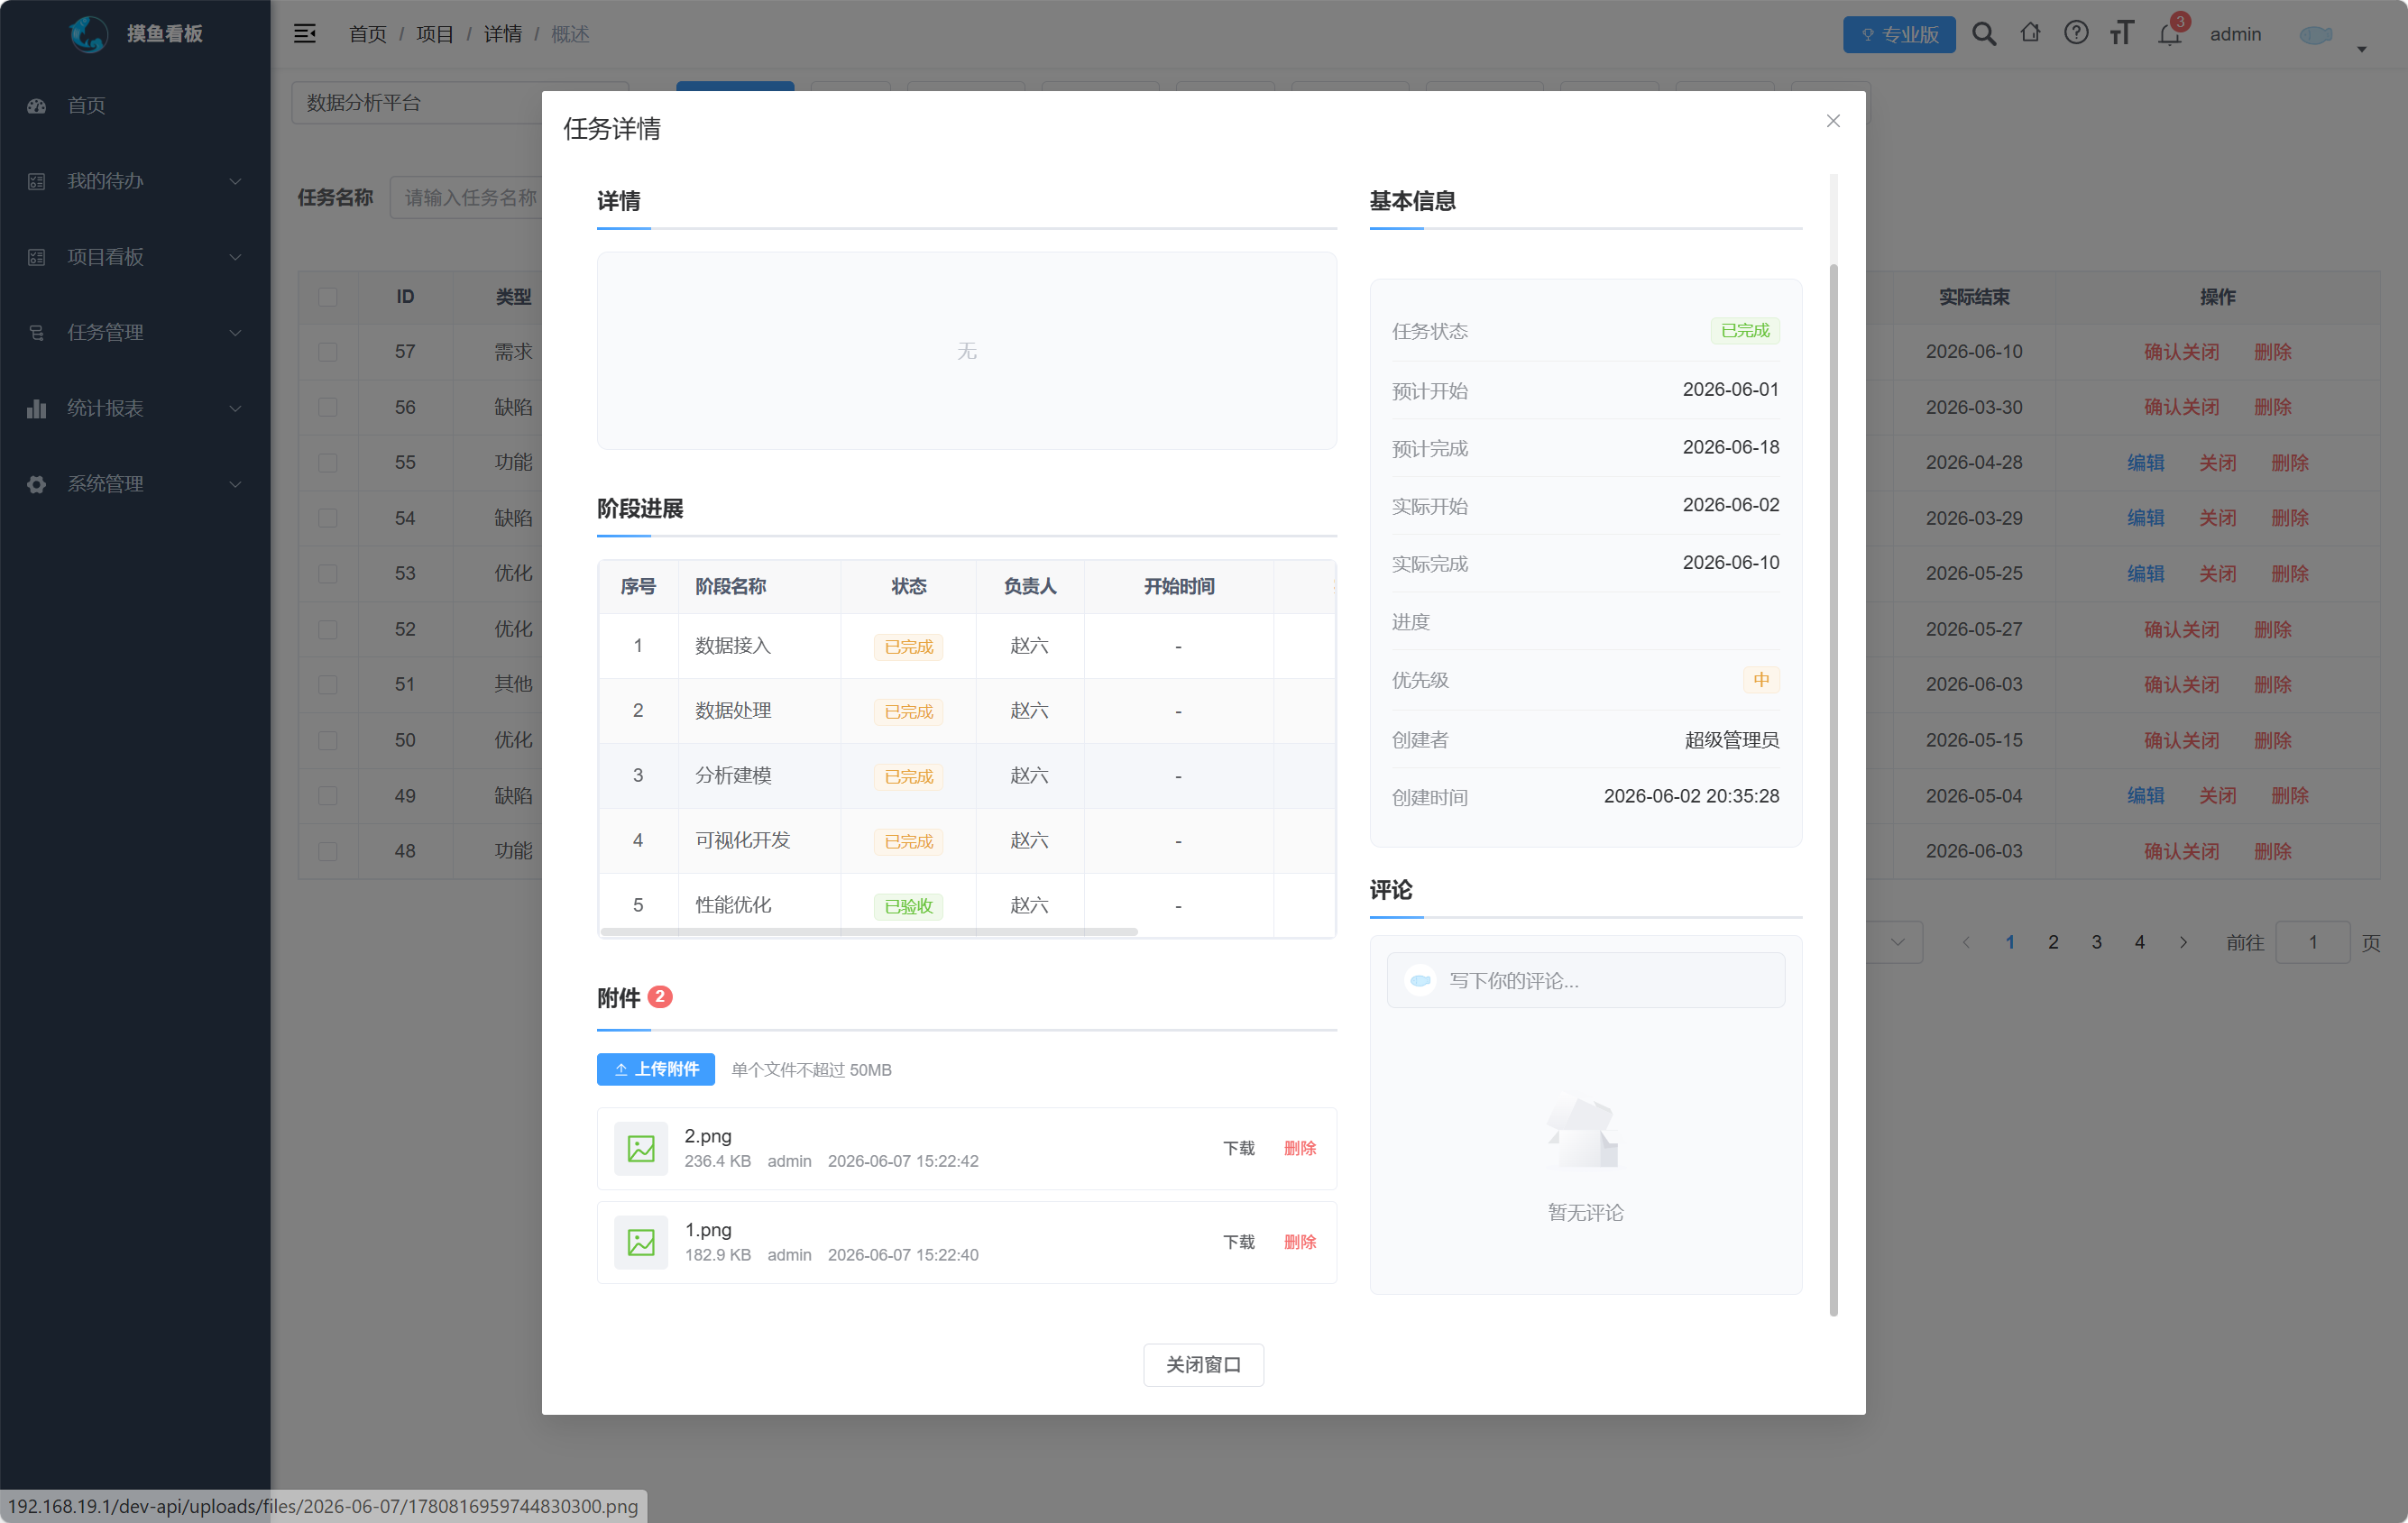The image size is (2408, 1523).
Task: Click the 关闭窗口 button
Action: click(x=1204, y=1365)
